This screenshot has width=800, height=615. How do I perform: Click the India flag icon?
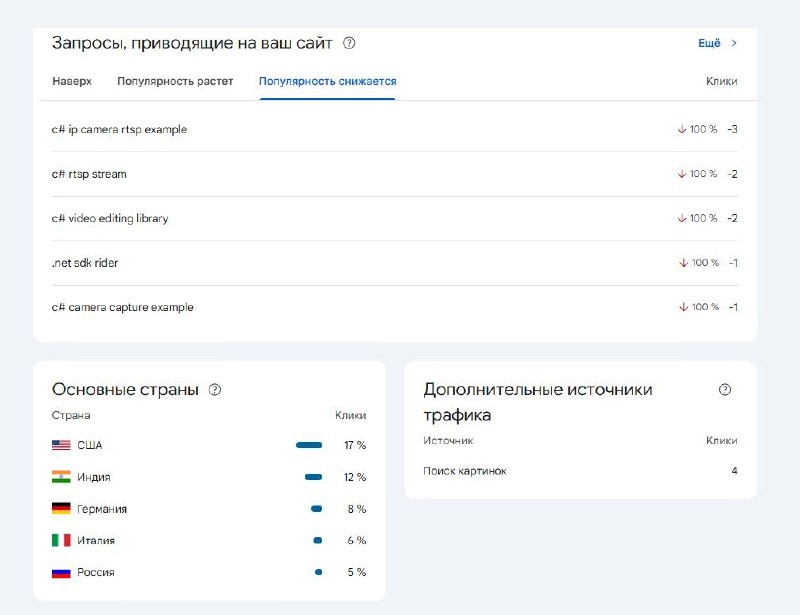(60, 475)
